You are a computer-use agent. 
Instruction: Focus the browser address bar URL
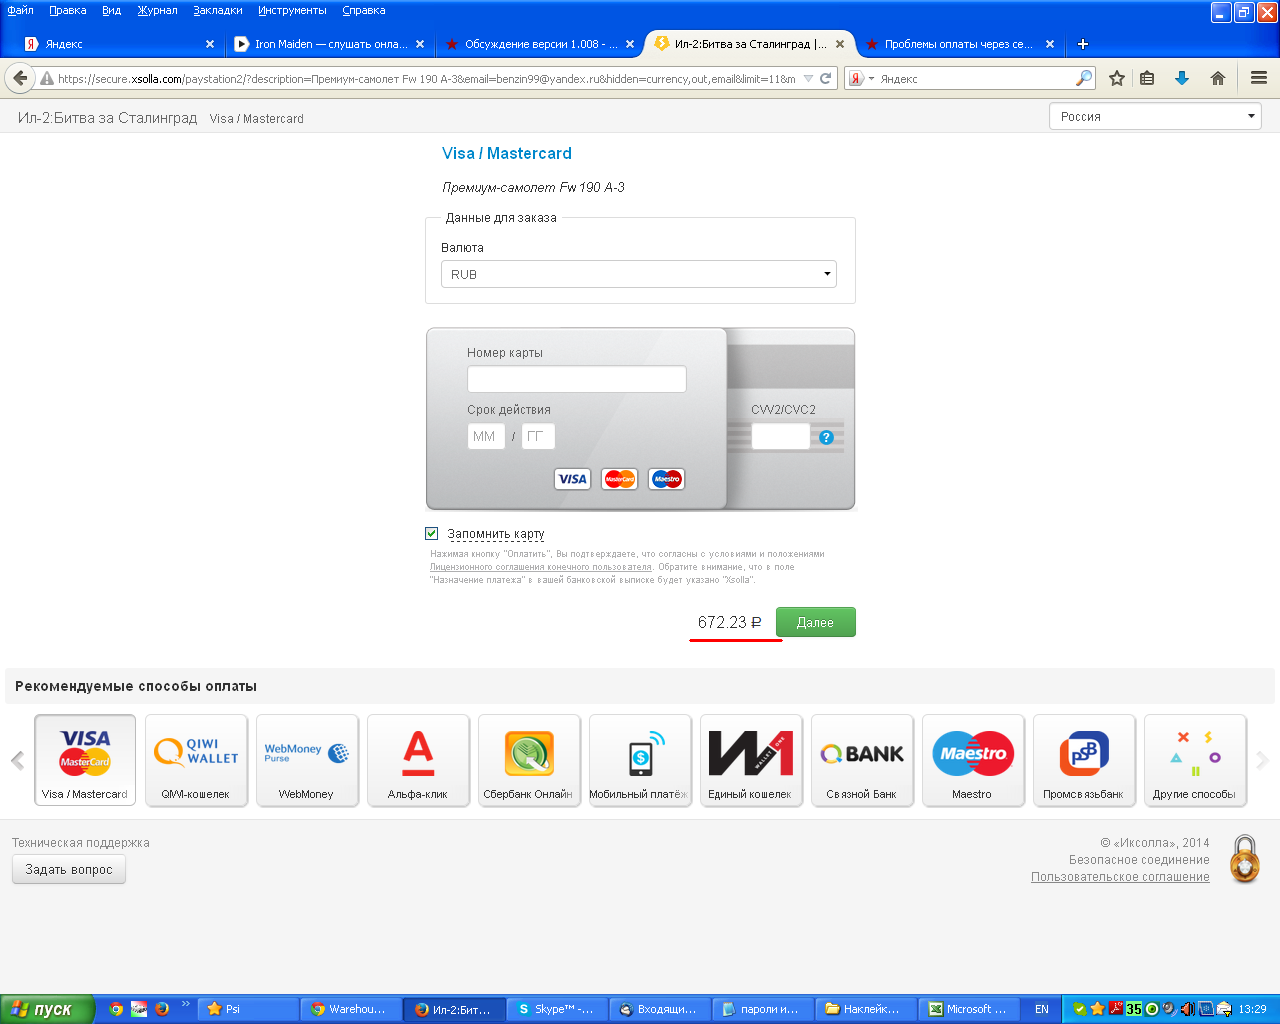click(427, 78)
